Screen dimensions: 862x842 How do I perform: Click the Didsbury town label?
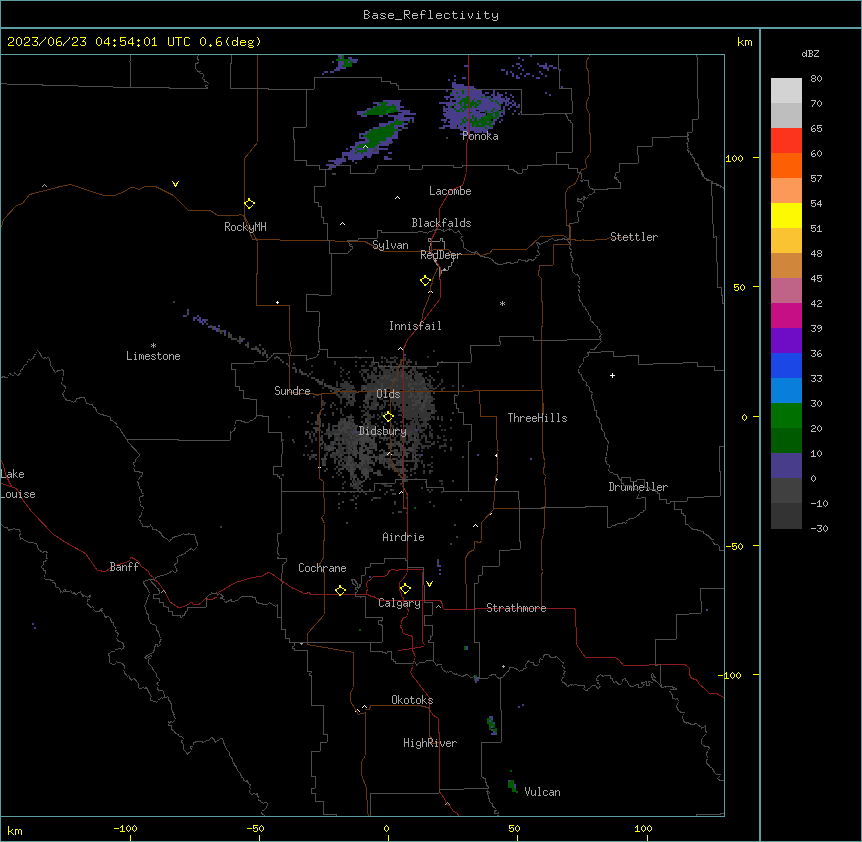pyautogui.click(x=383, y=431)
